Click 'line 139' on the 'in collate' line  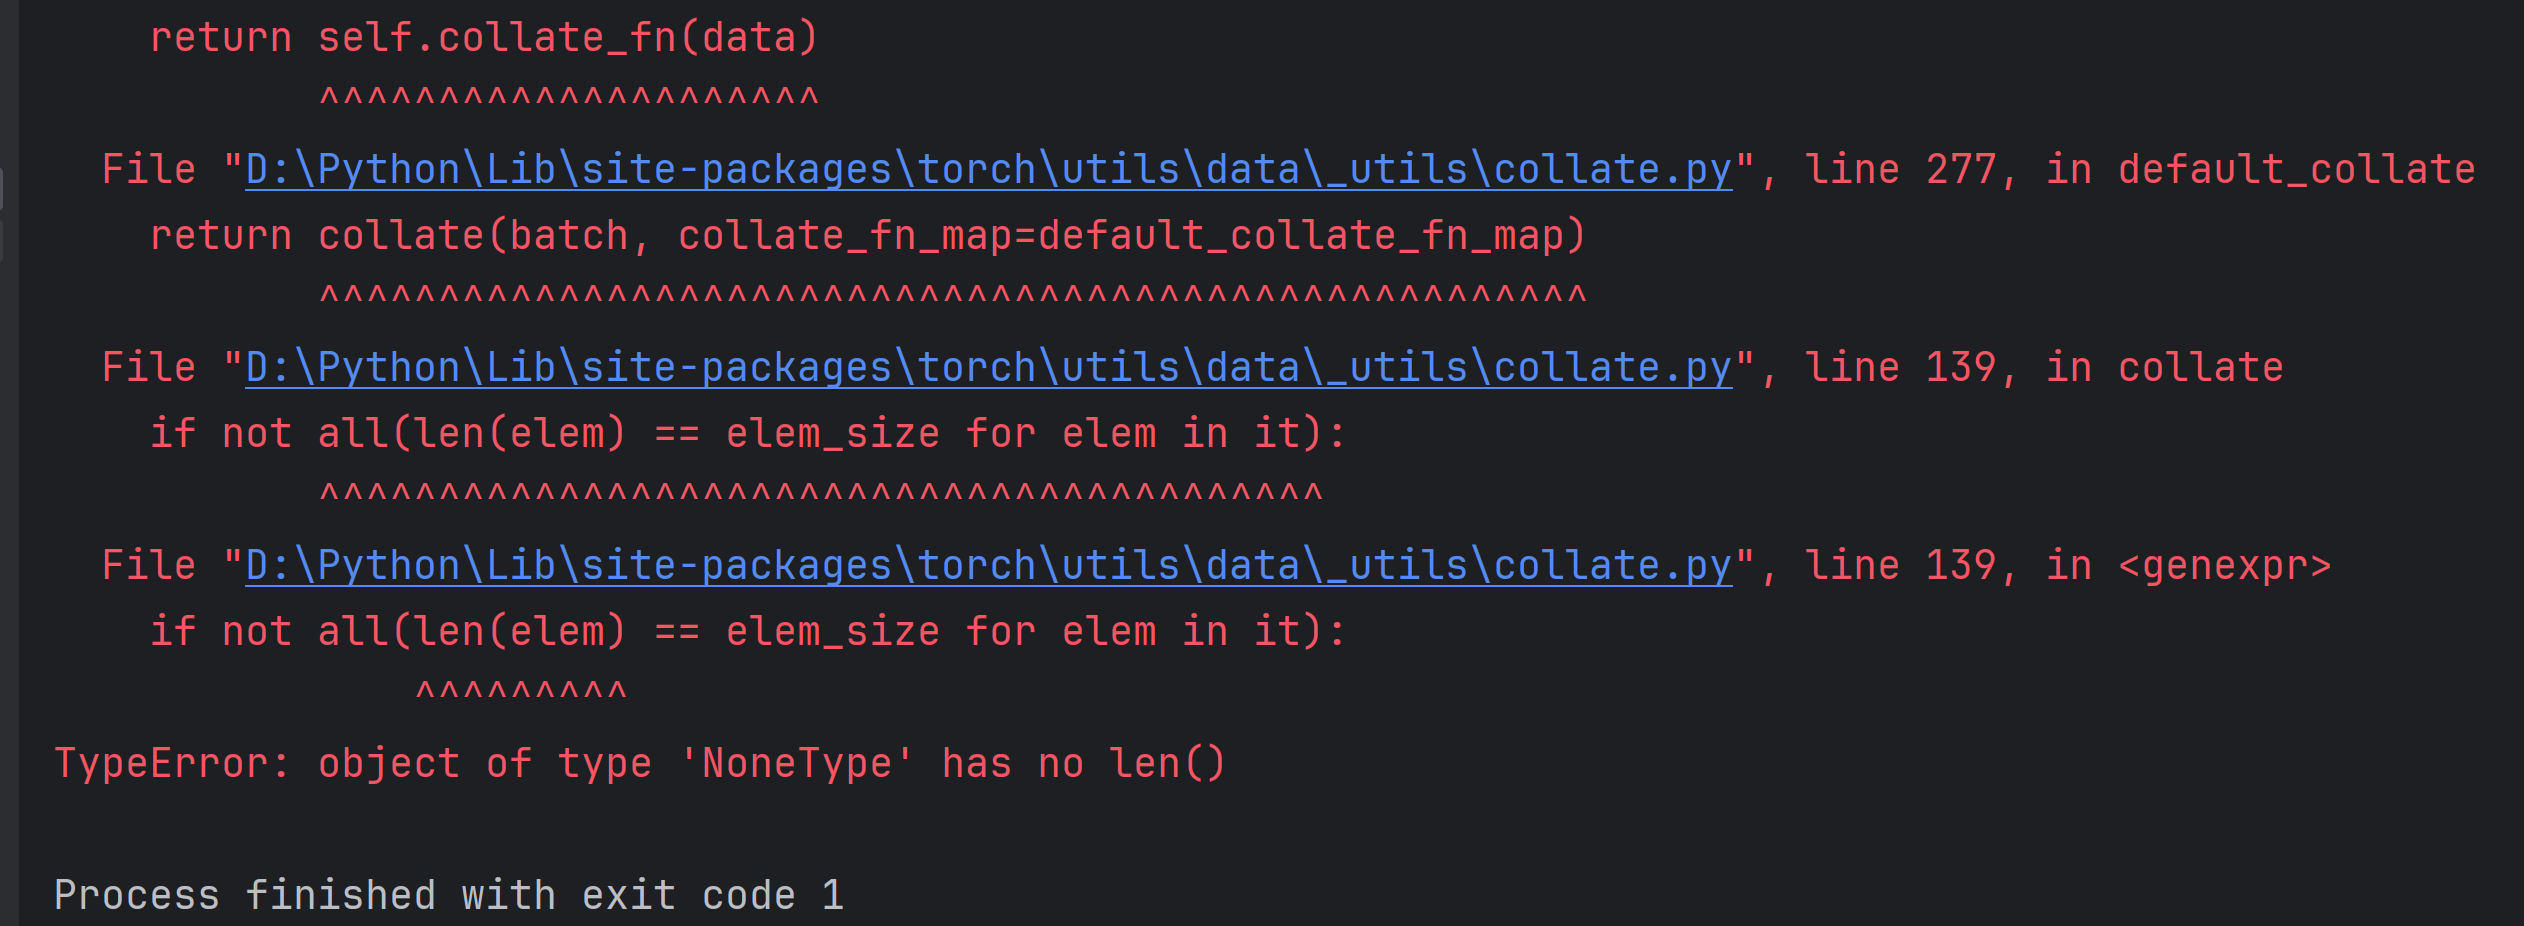coord(1901,367)
